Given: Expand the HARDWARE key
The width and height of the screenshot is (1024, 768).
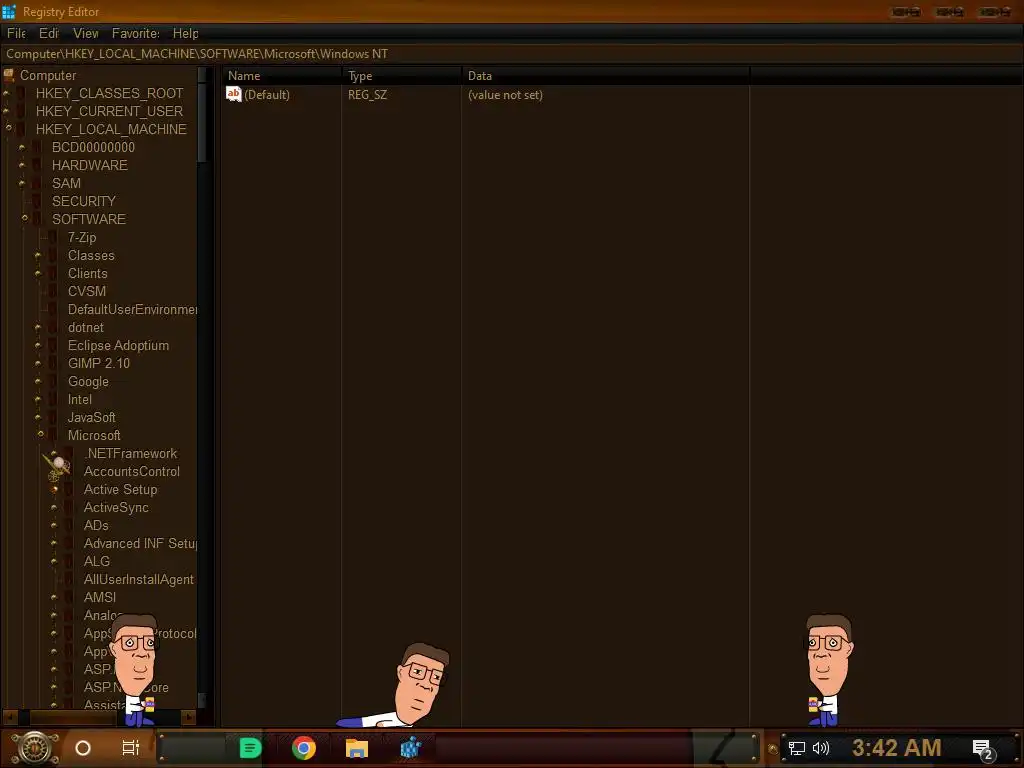Looking at the screenshot, I should point(22,165).
